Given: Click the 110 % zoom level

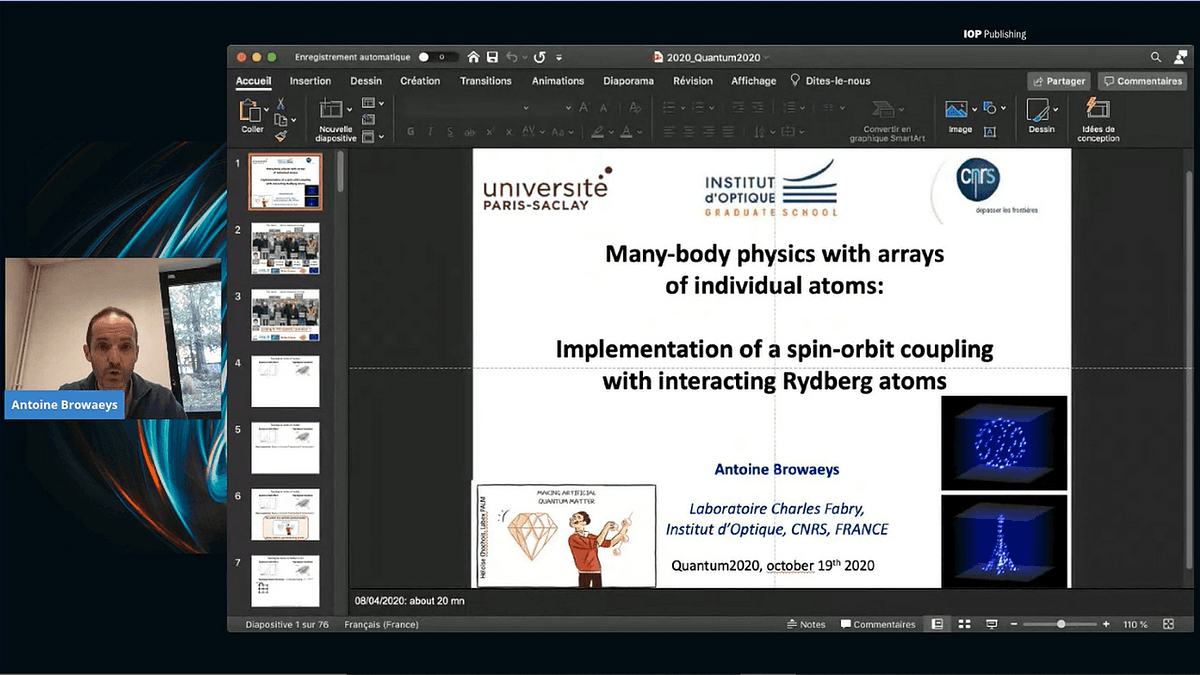Looking at the screenshot, I should click(1135, 624).
